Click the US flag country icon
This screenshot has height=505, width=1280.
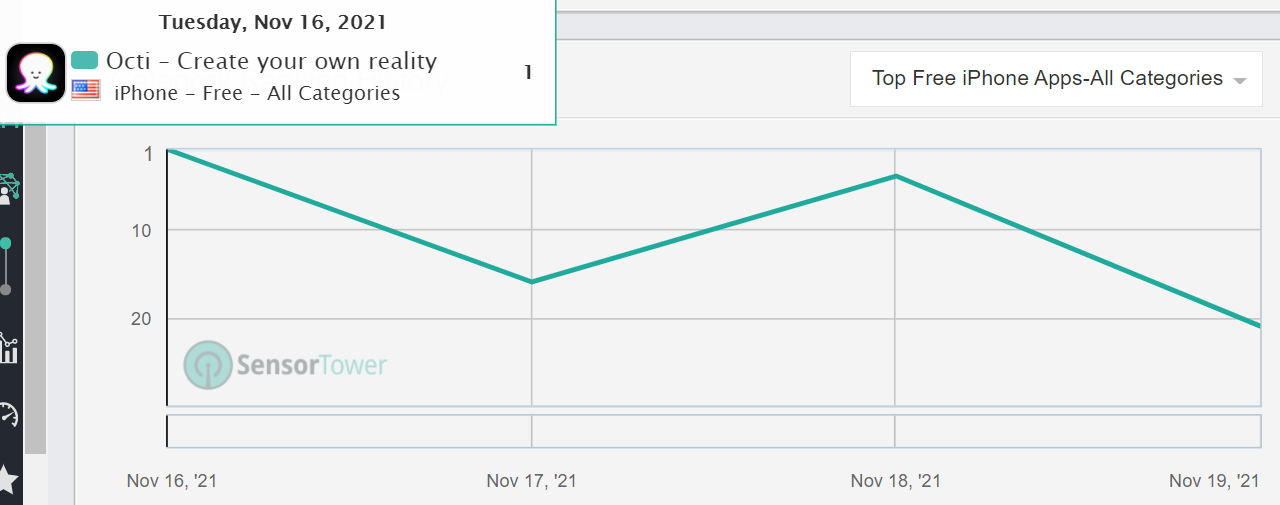click(x=86, y=91)
